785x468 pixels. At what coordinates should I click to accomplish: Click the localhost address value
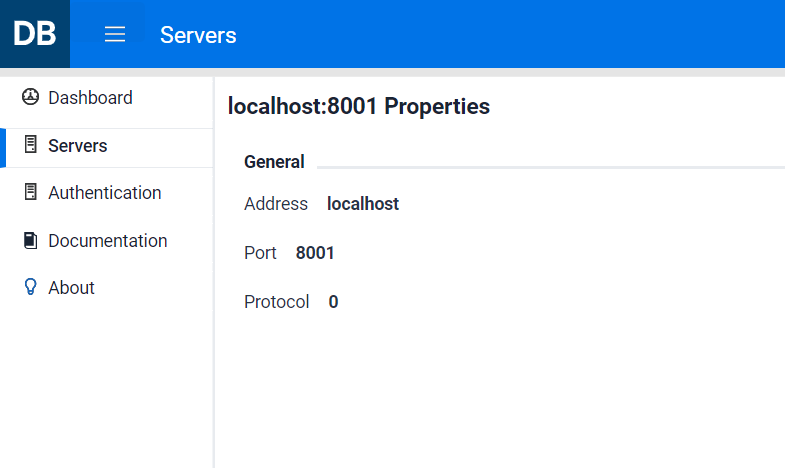pyautogui.click(x=363, y=204)
